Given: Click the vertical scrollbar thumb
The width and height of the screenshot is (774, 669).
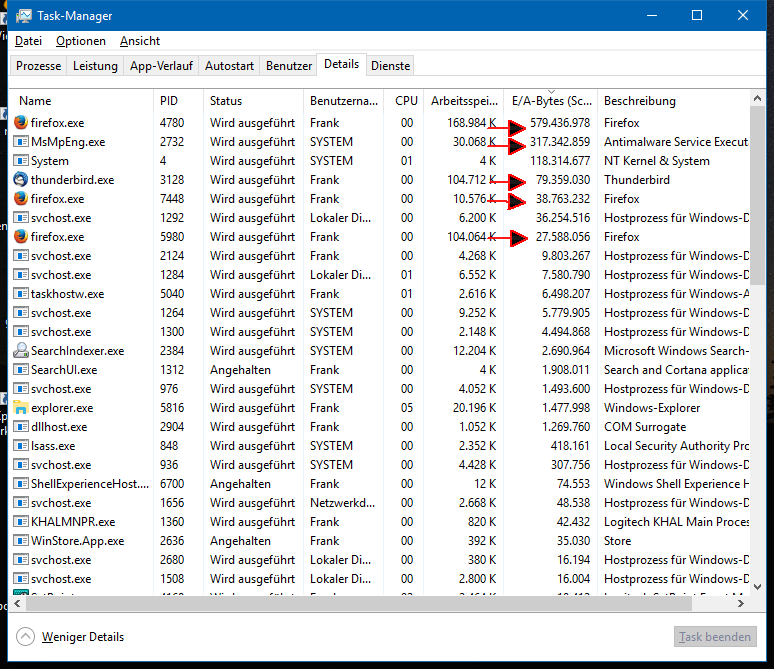Looking at the screenshot, I should pos(757,196).
